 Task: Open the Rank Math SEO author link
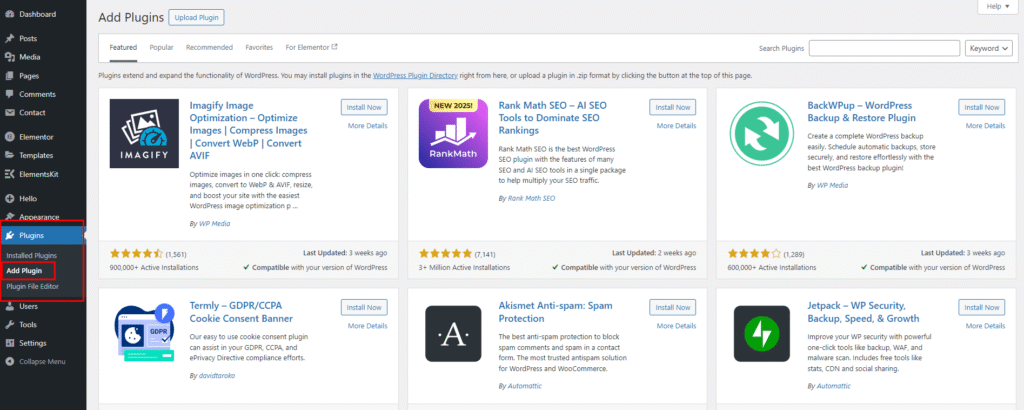click(x=532, y=198)
